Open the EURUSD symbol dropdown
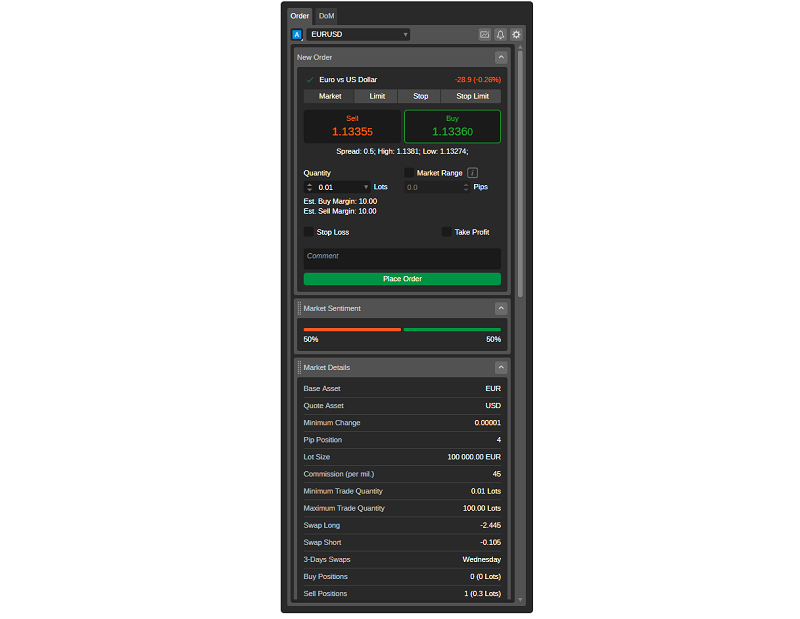This screenshot has height=619, width=800. click(x=358, y=35)
